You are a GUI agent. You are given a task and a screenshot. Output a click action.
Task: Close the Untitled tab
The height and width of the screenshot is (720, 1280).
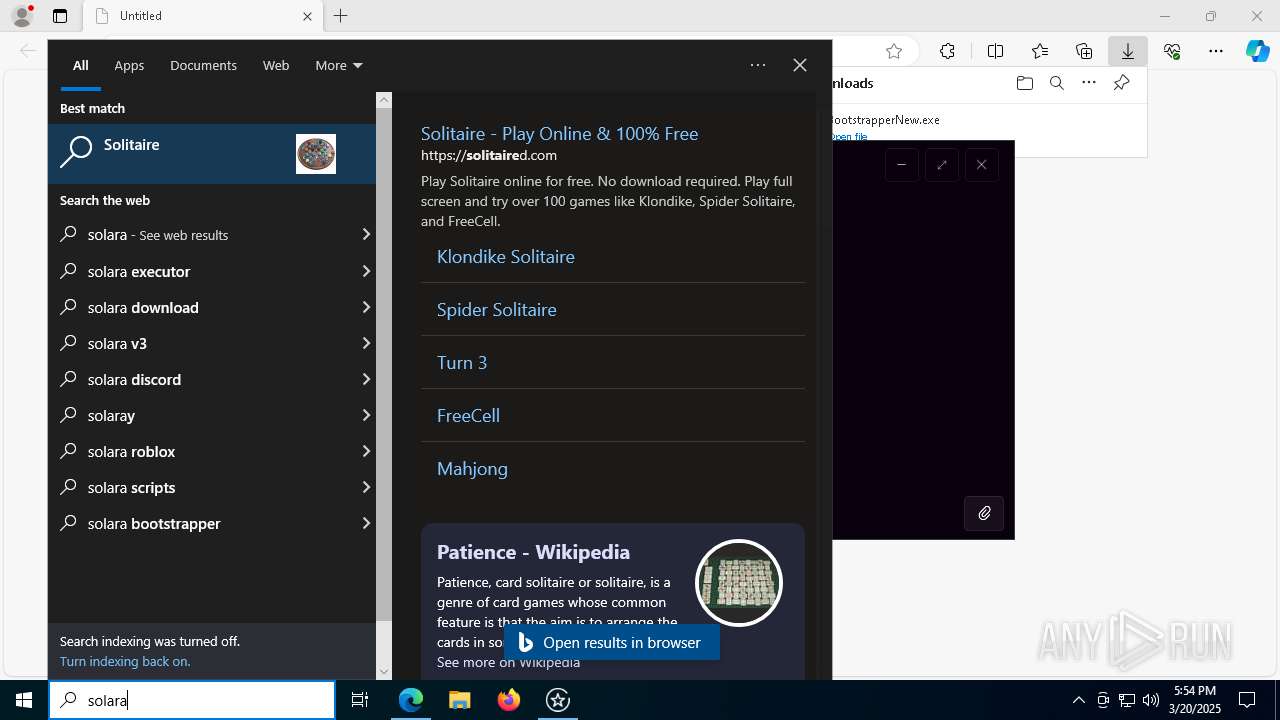[307, 16]
